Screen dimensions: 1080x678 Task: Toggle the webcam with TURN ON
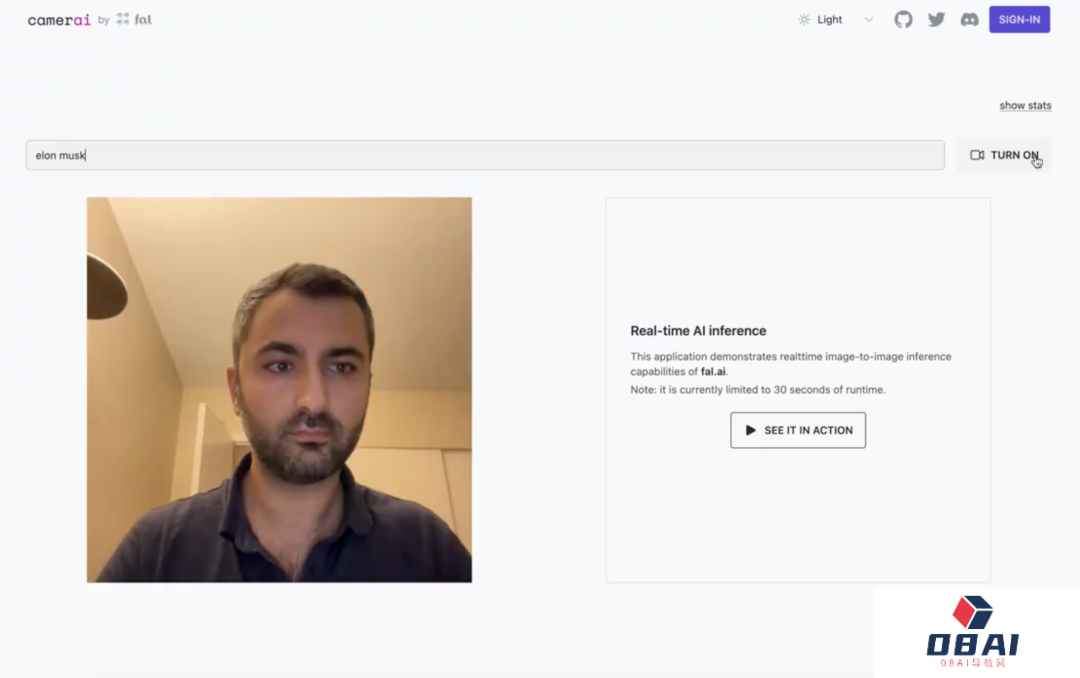coord(1004,155)
